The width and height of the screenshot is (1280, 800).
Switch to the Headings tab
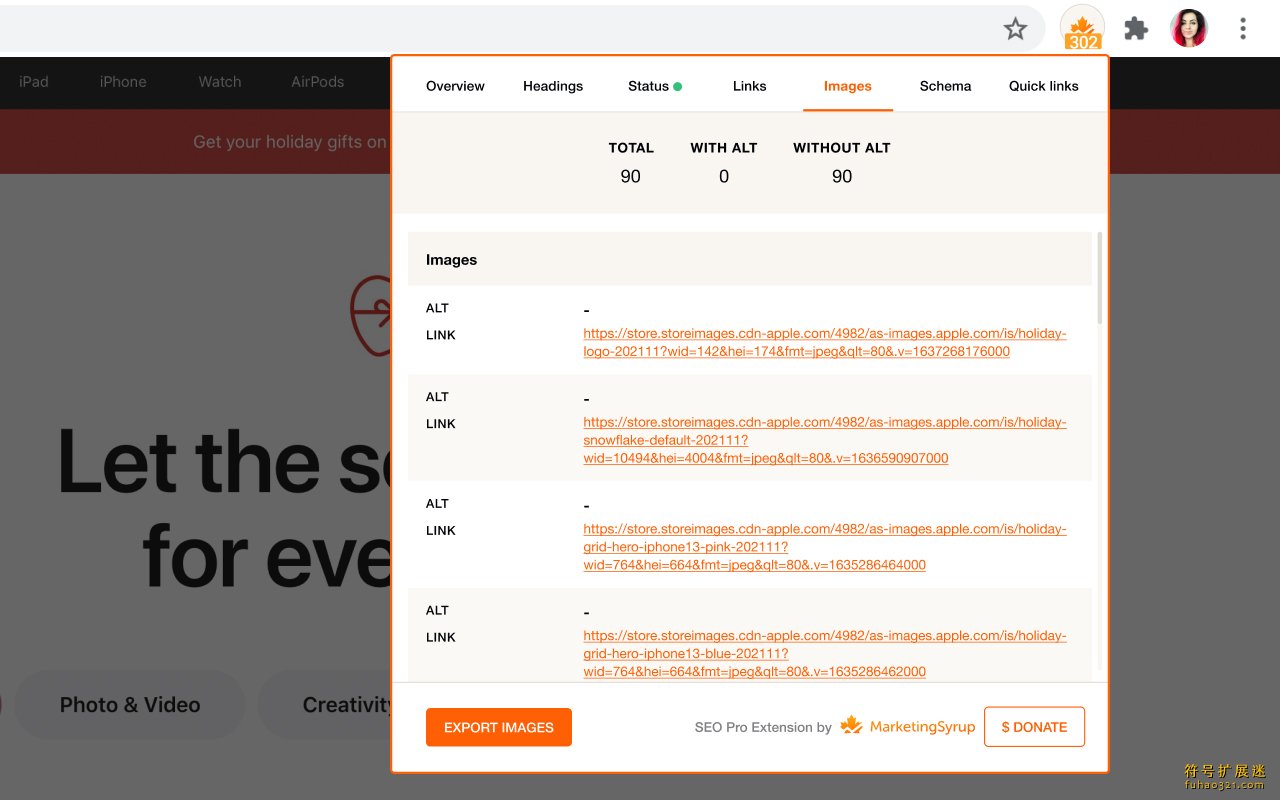[x=553, y=86]
